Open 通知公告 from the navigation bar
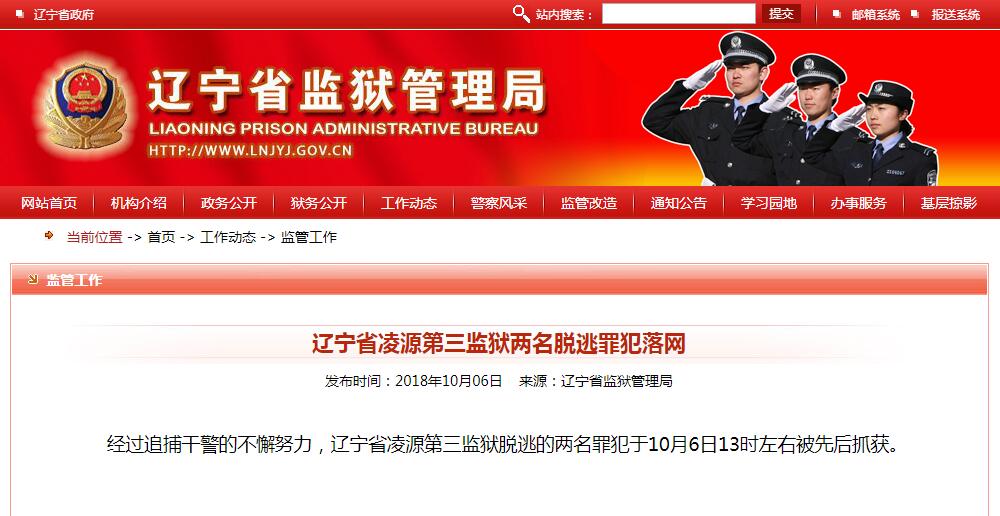1000x516 pixels. tap(679, 203)
